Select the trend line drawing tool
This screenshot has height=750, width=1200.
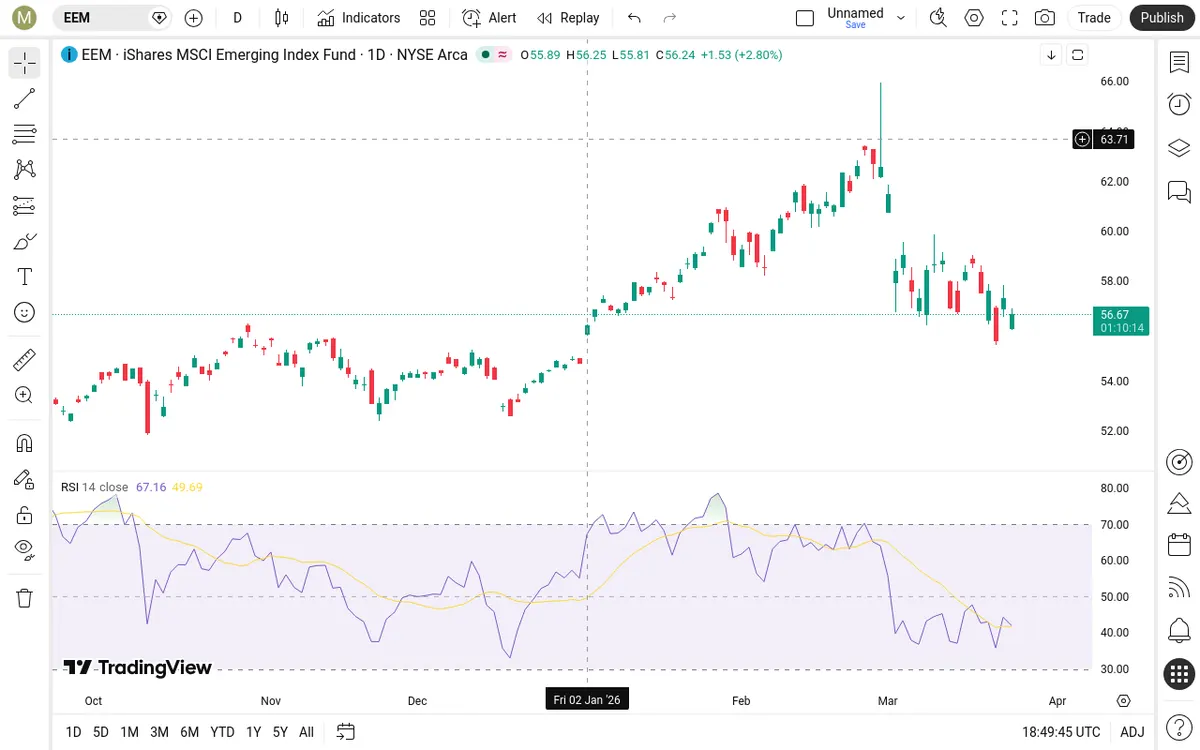tap(25, 98)
